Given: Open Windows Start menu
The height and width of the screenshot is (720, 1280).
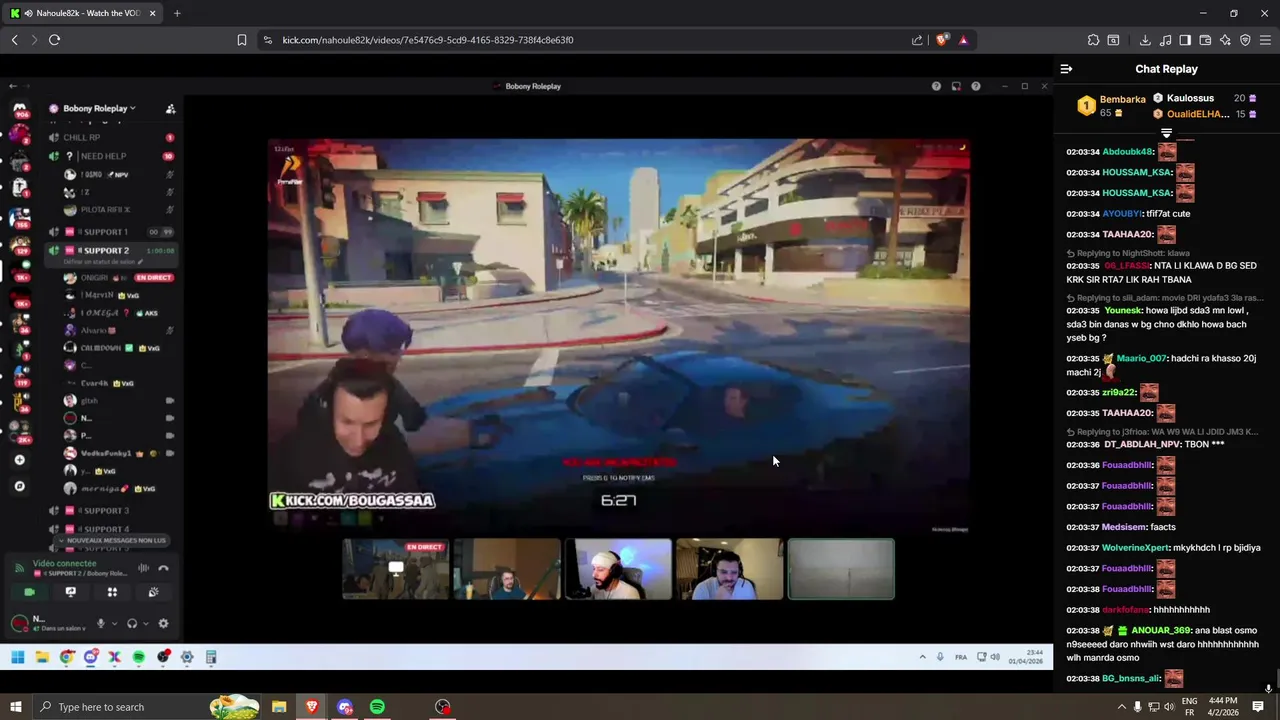Looking at the screenshot, I should click(15, 707).
